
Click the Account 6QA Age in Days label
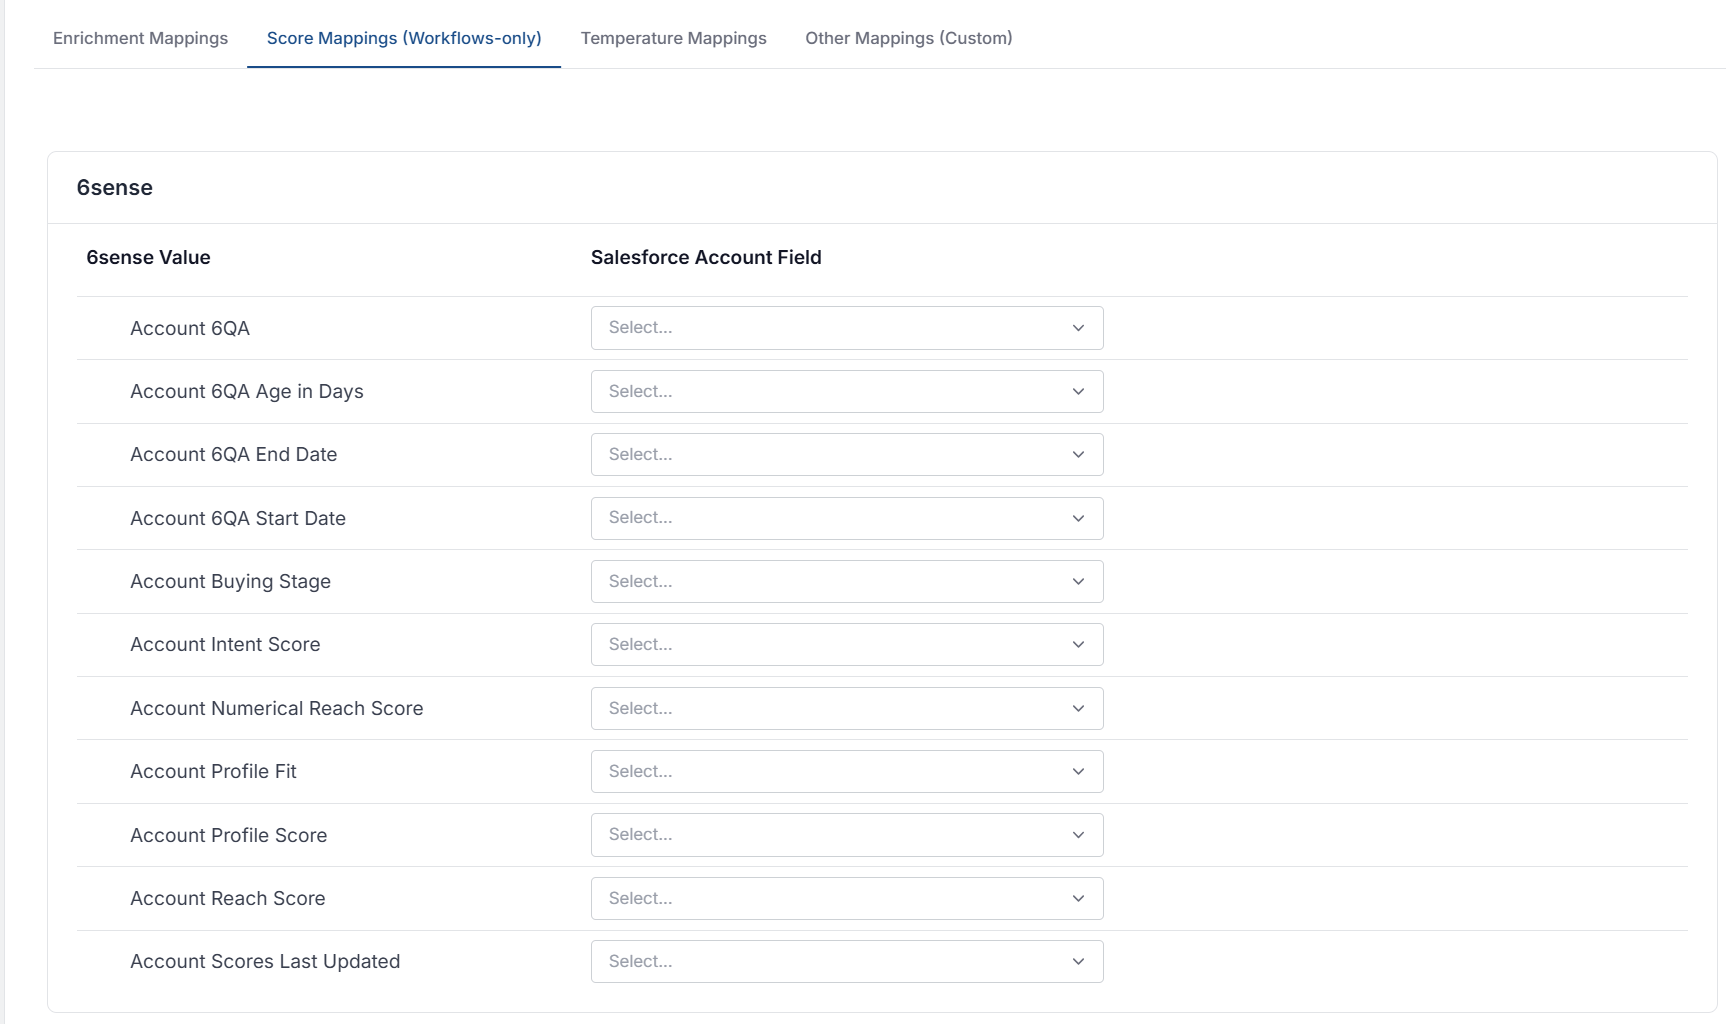(x=247, y=391)
